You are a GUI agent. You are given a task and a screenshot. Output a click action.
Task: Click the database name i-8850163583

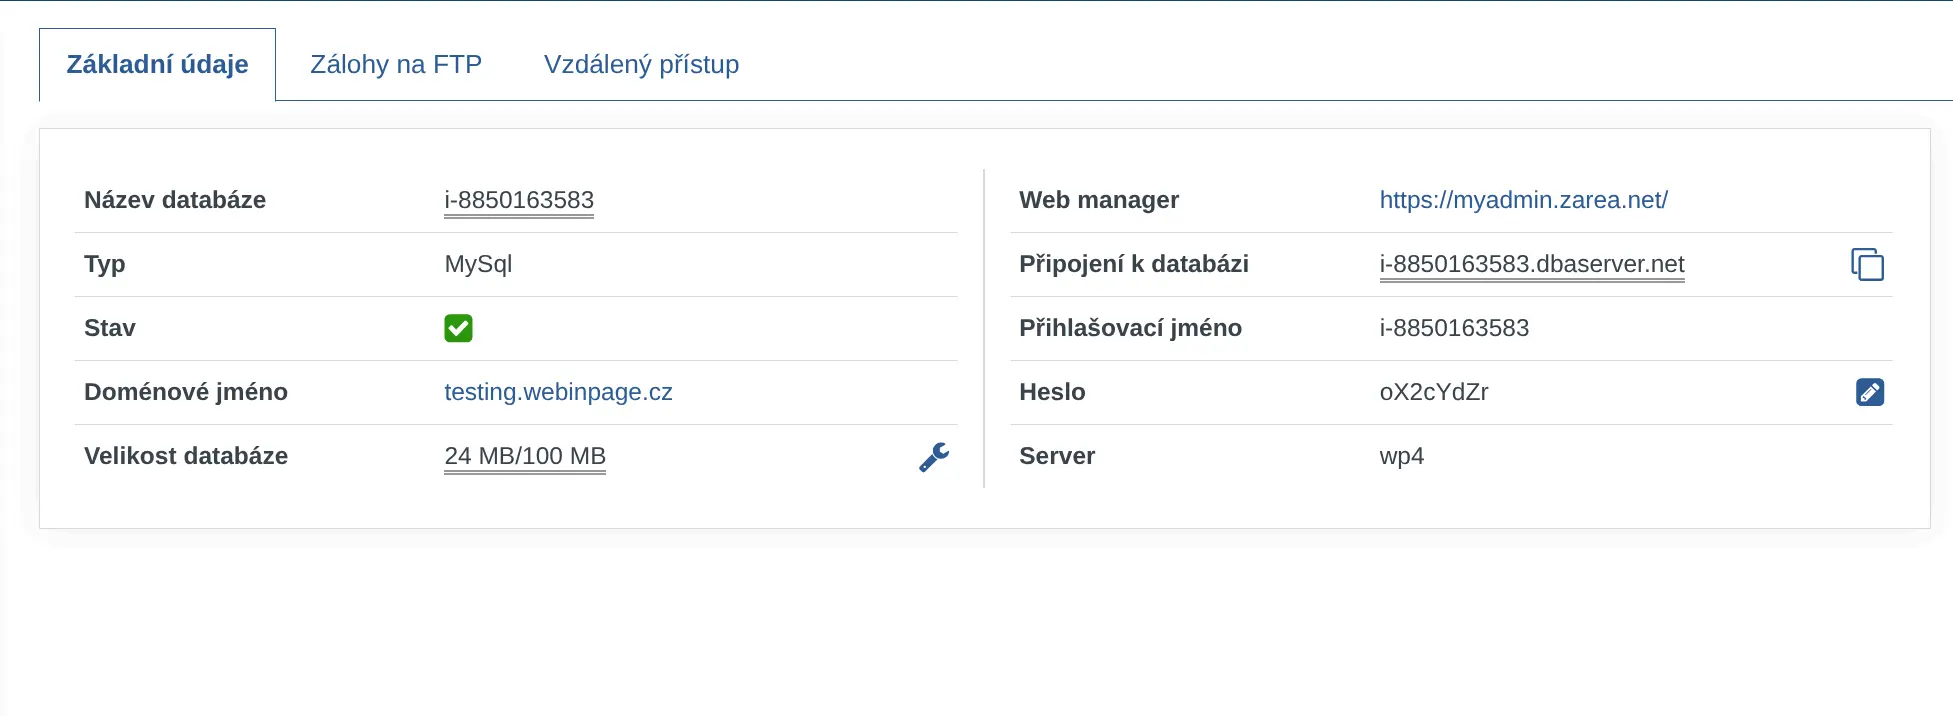519,200
